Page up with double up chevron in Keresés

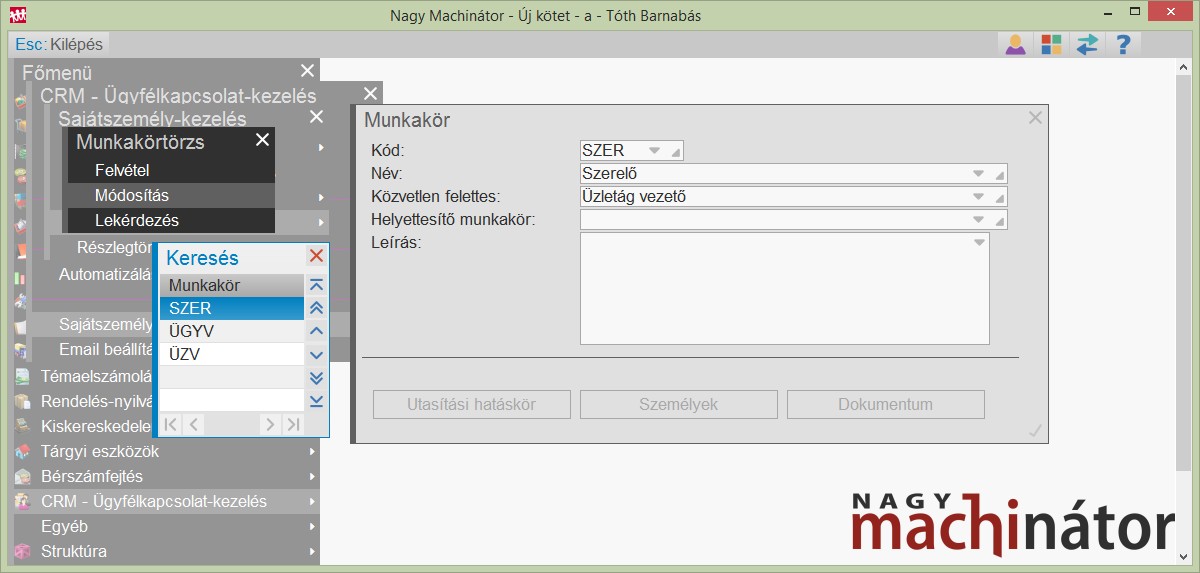[x=317, y=308]
